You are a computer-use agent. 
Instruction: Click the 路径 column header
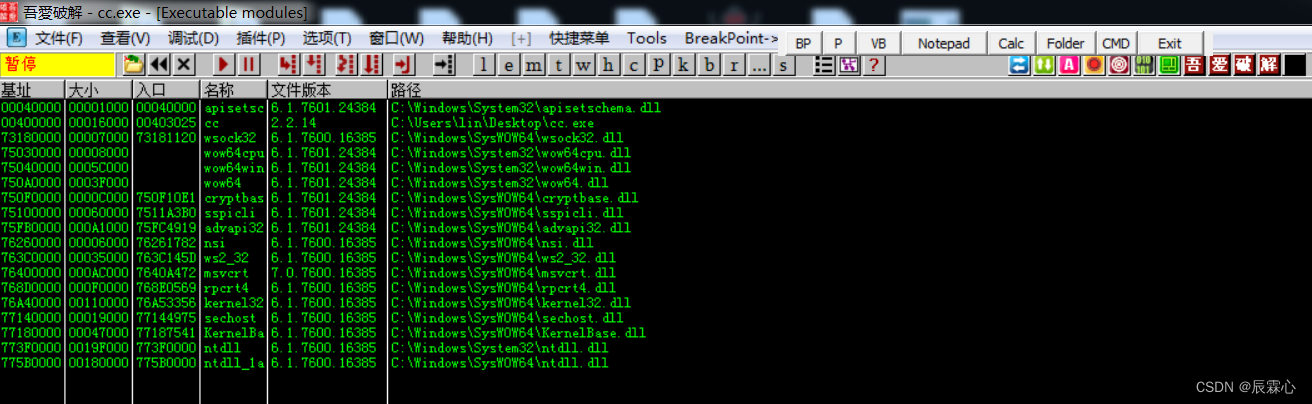(849, 89)
